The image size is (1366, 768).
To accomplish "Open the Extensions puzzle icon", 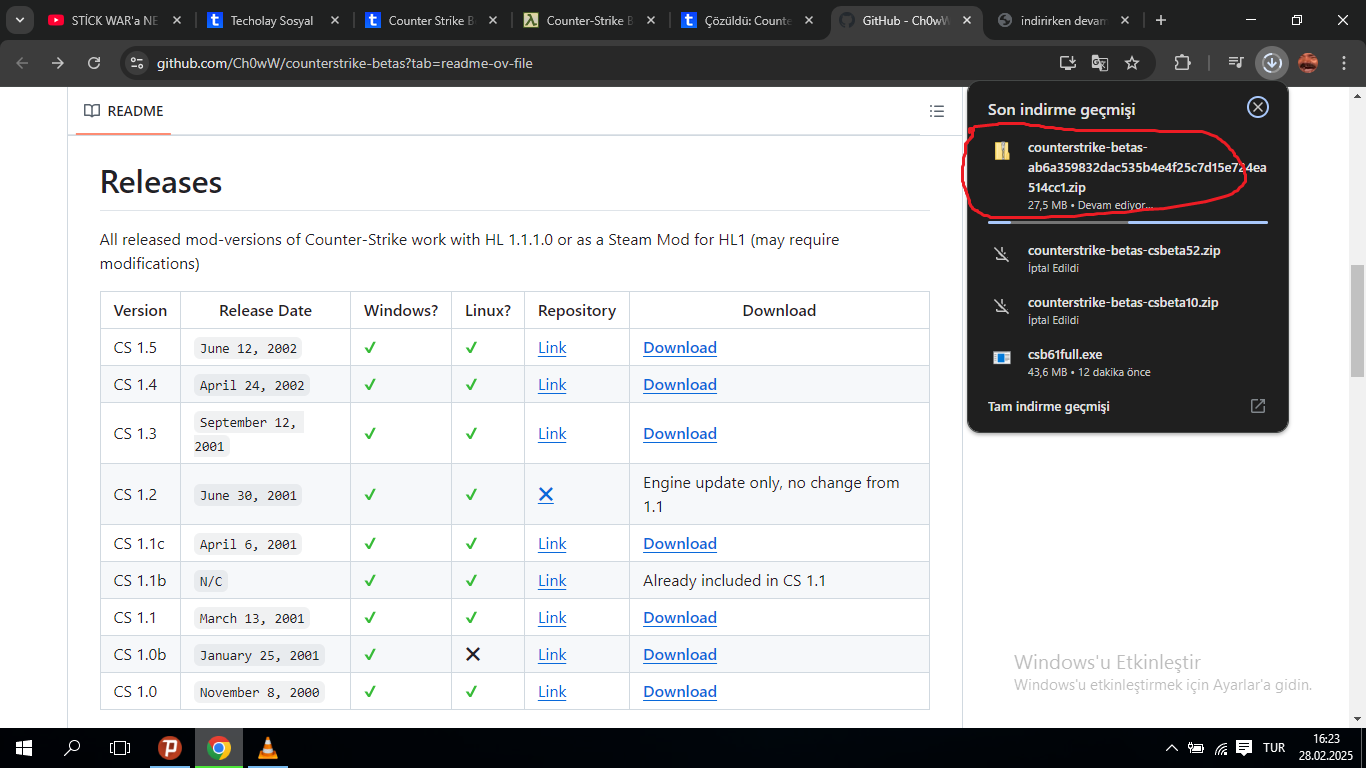I will click(1182, 63).
